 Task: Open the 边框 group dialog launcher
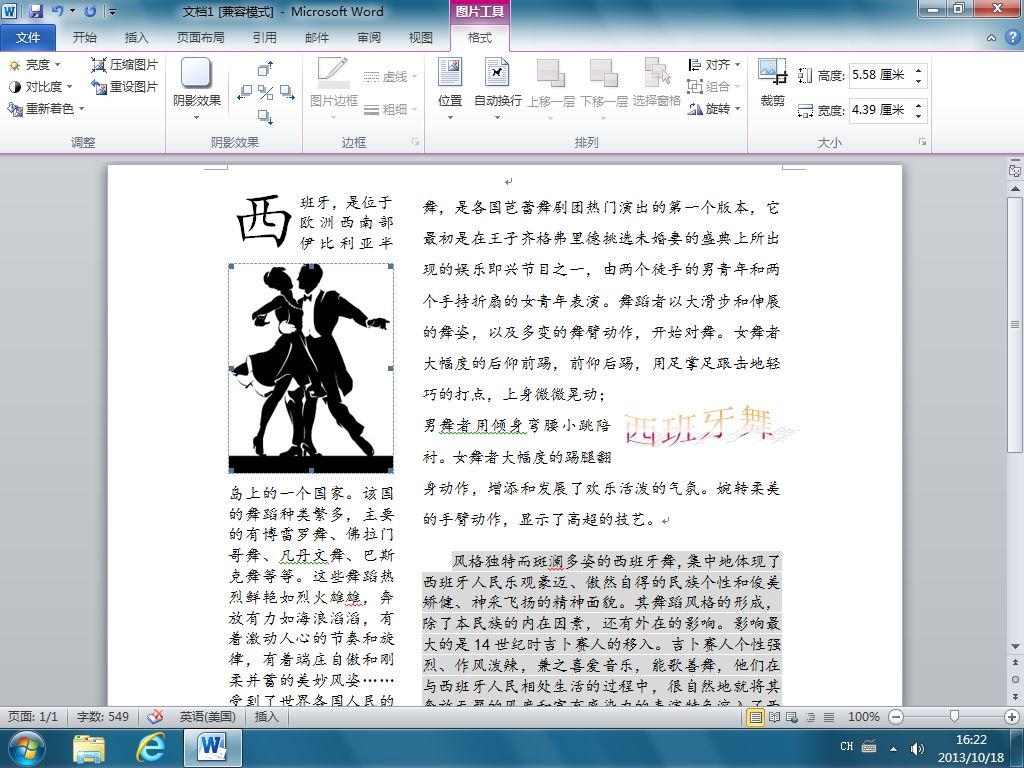point(415,142)
